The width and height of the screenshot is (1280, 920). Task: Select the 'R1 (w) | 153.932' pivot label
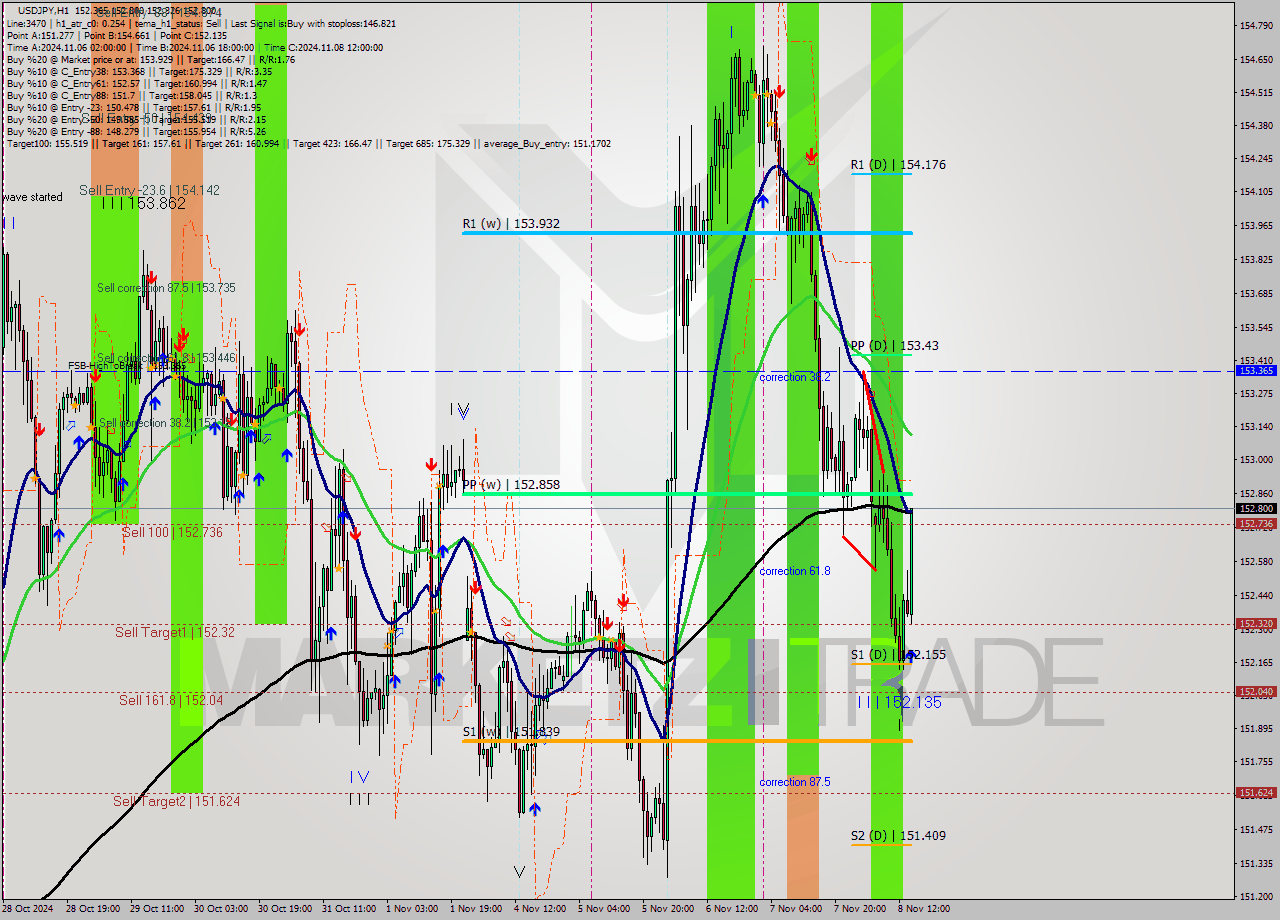point(511,224)
